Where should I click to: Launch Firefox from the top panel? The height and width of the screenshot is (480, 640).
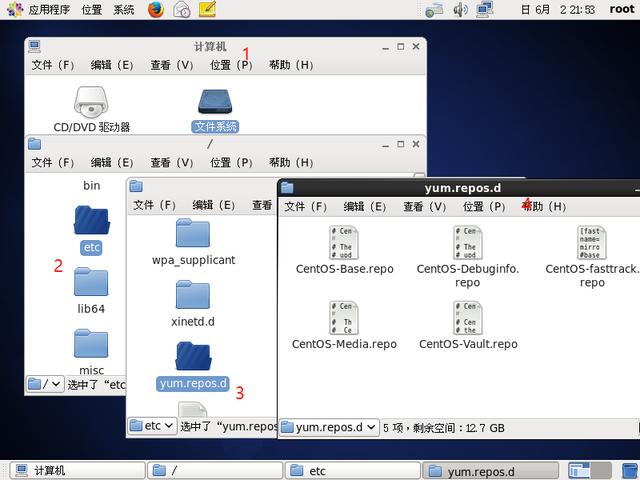[x=156, y=9]
